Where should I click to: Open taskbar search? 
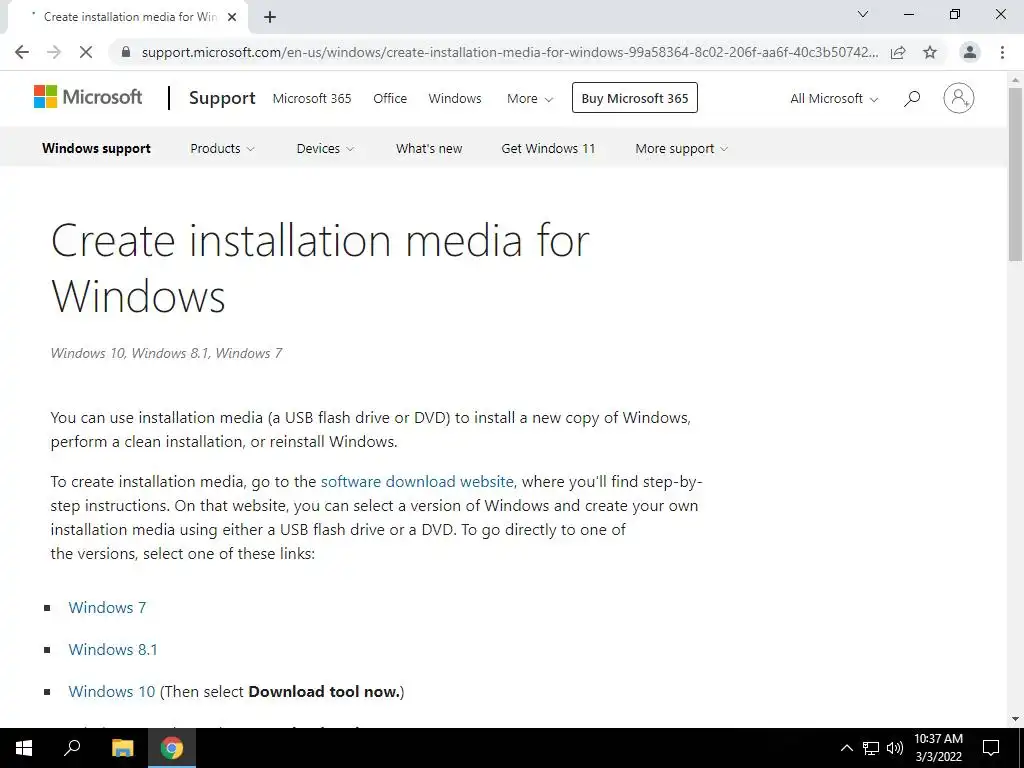point(72,748)
